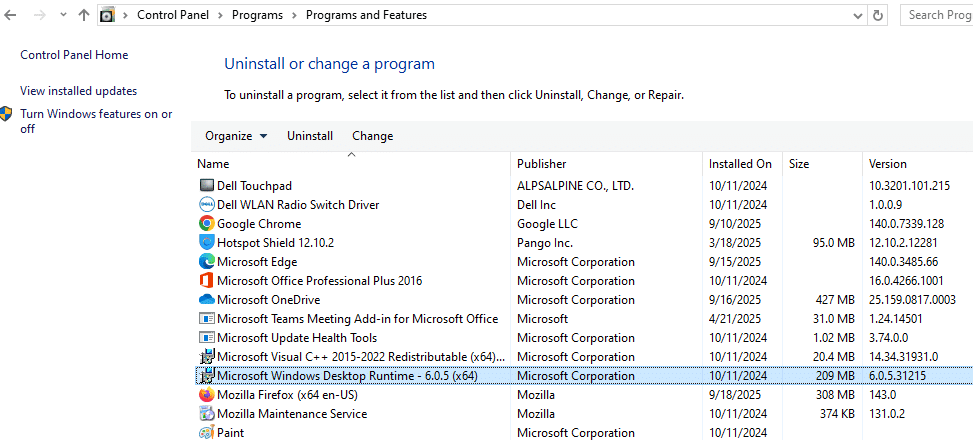Click the Microsoft Edge icon
Screen dimensions: 973x440
pyautogui.click(x=207, y=262)
